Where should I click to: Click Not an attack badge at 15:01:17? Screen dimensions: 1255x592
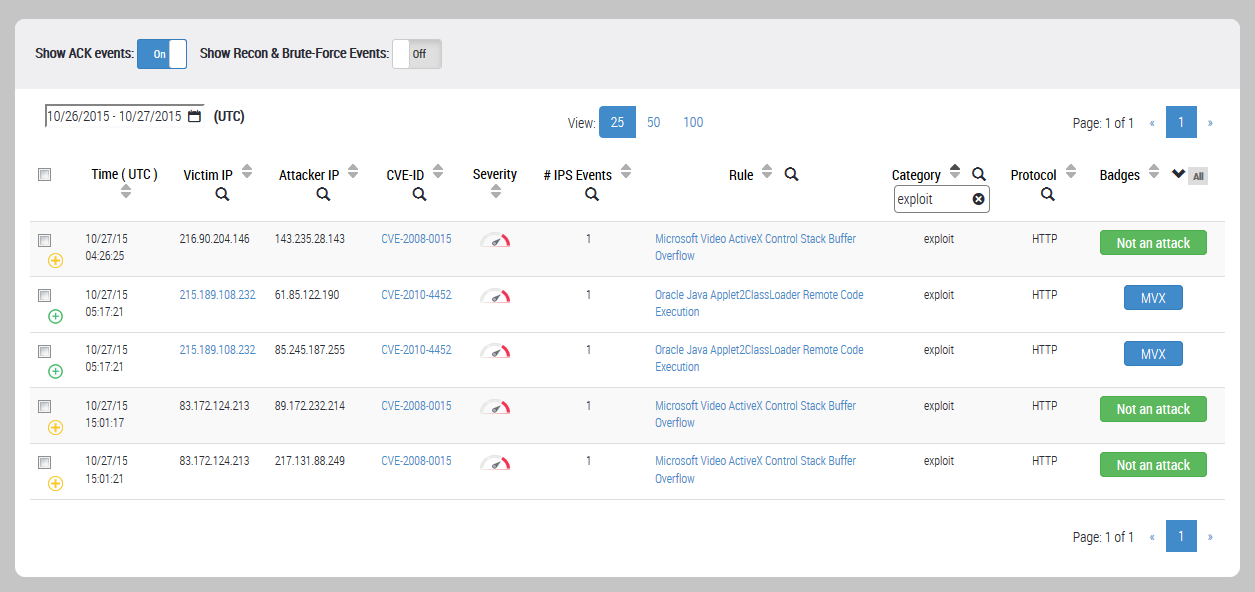[x=1153, y=409]
